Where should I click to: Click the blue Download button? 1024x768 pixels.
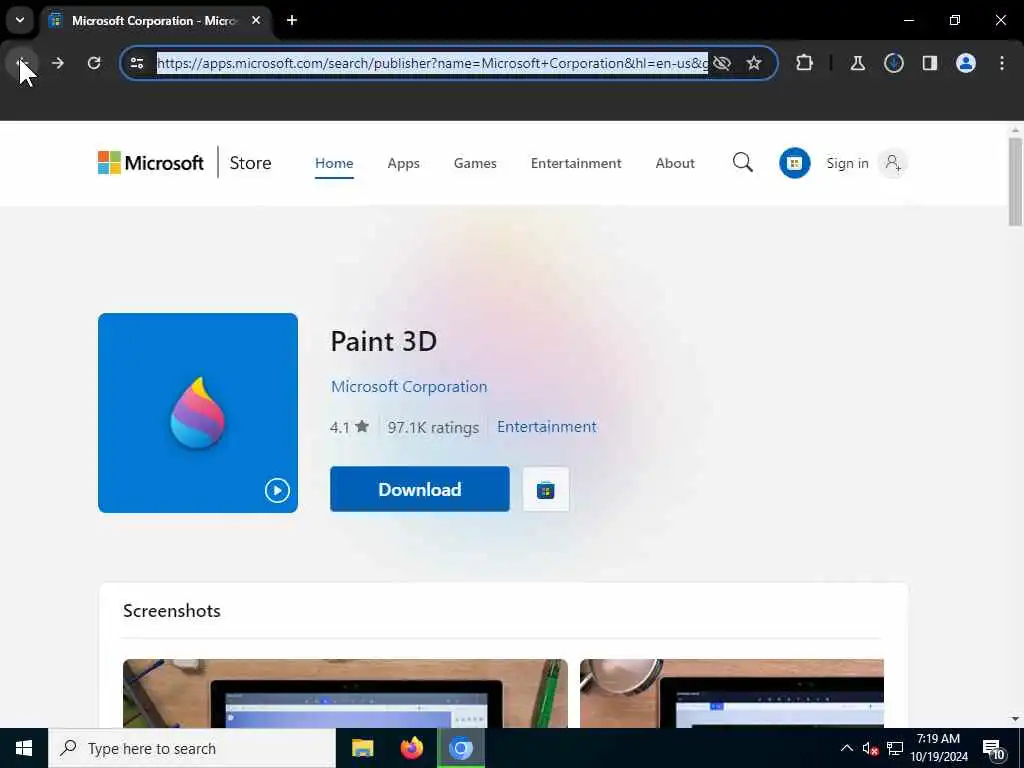[x=420, y=489]
